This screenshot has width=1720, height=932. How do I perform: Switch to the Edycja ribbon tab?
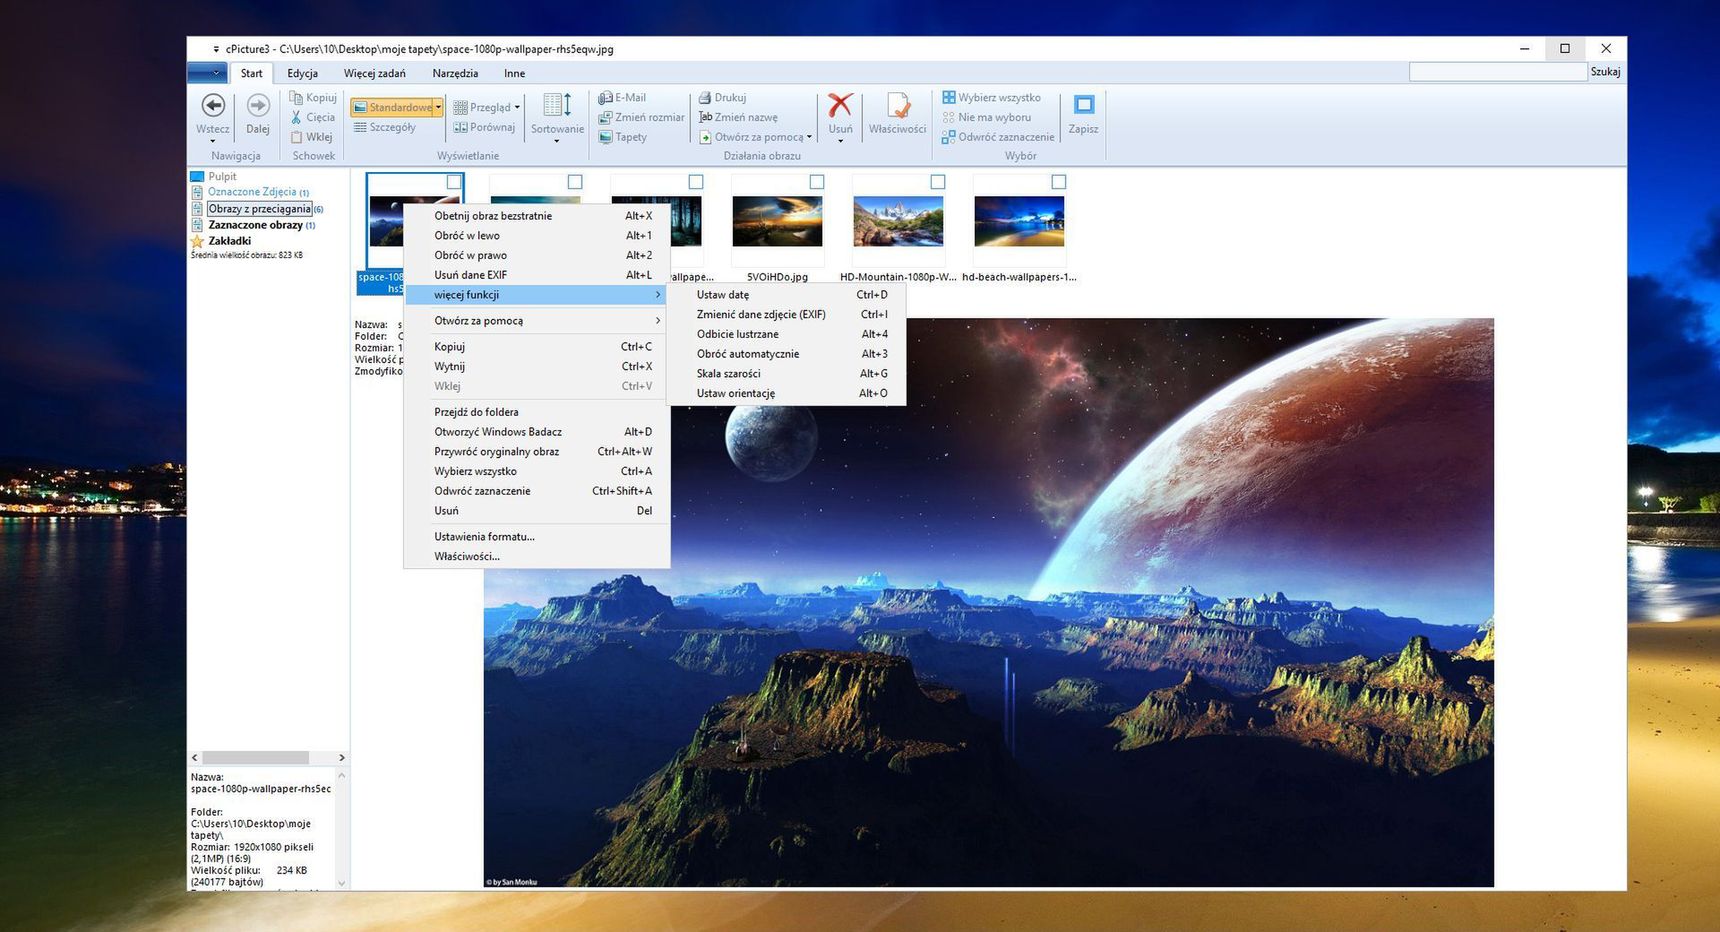pyautogui.click(x=302, y=73)
